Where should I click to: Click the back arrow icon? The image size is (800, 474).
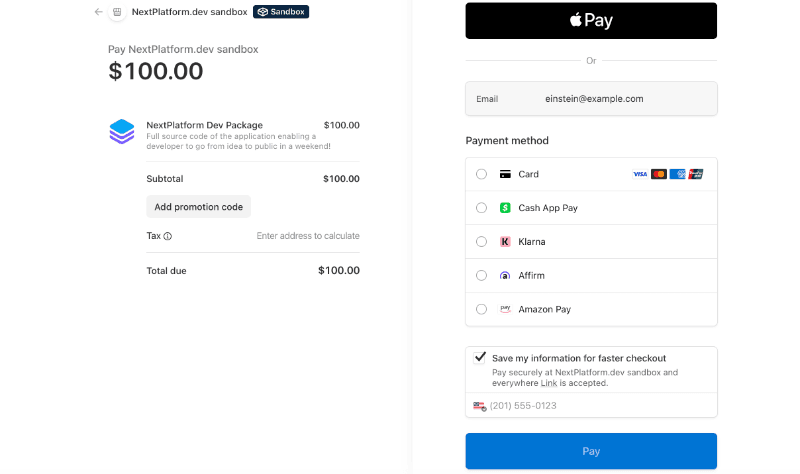point(98,12)
